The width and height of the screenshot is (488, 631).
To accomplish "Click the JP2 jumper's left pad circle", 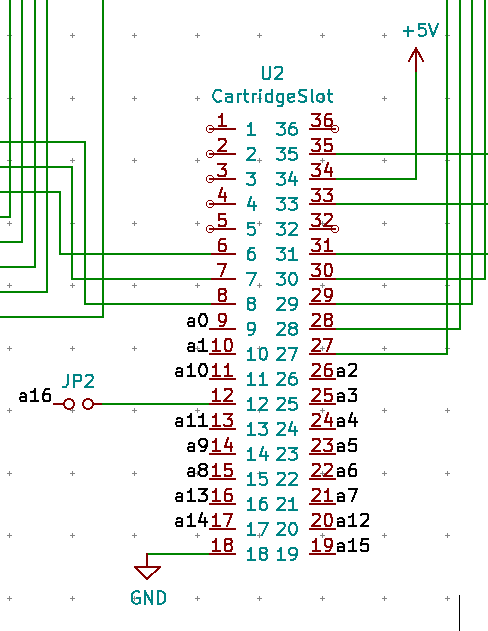I will (69, 404).
